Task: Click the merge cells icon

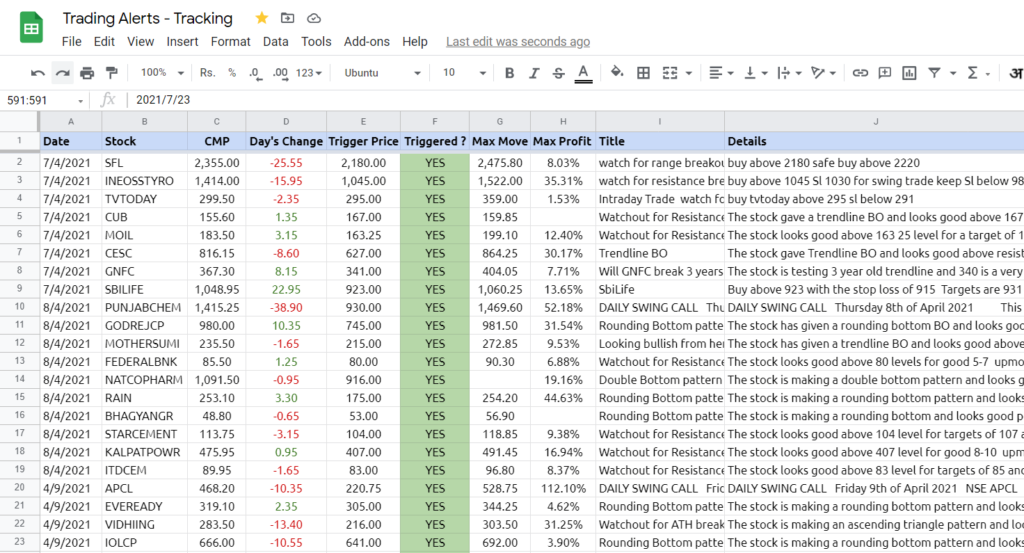Action: coord(670,73)
